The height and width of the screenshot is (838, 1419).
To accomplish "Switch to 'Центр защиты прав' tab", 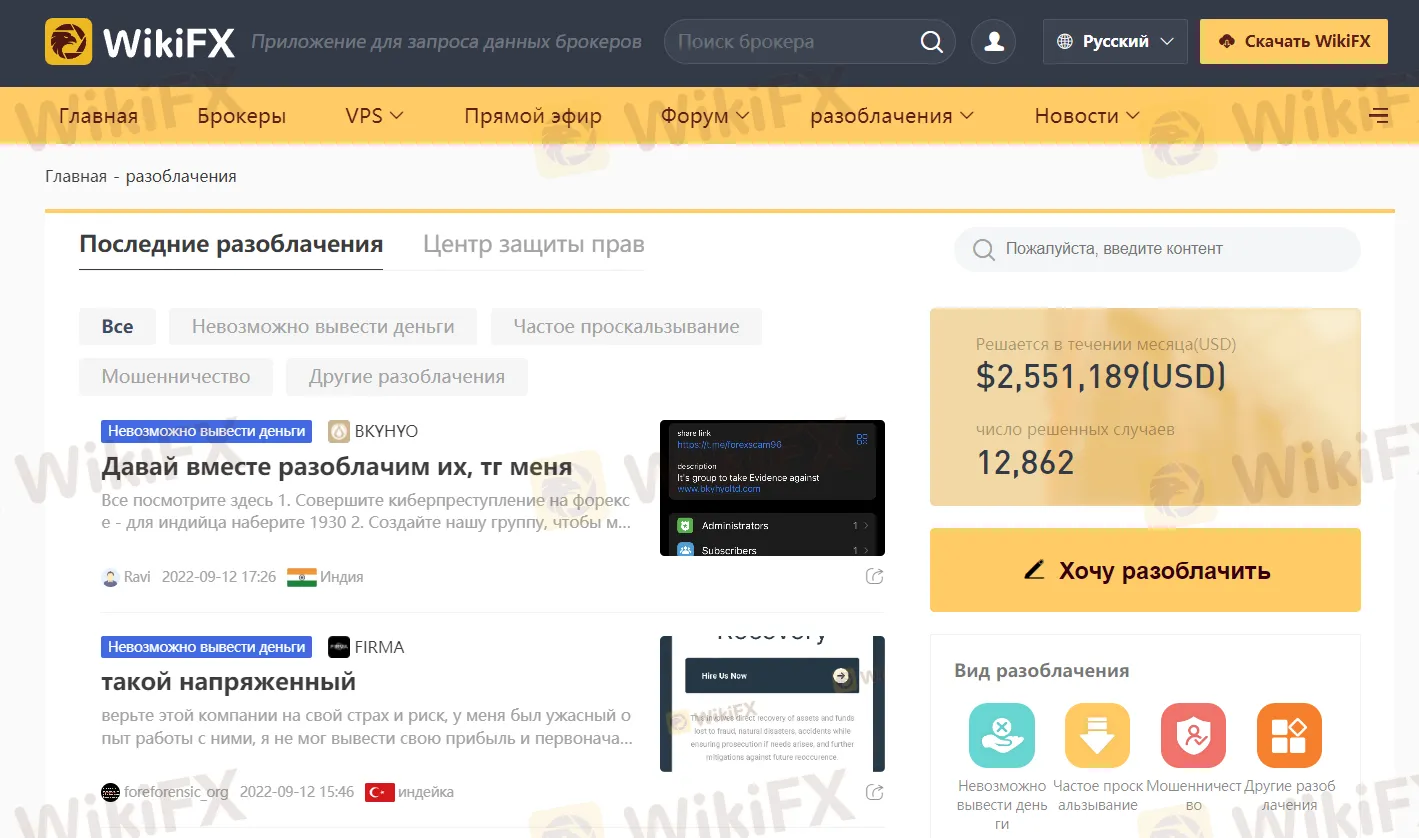I will tap(533, 245).
